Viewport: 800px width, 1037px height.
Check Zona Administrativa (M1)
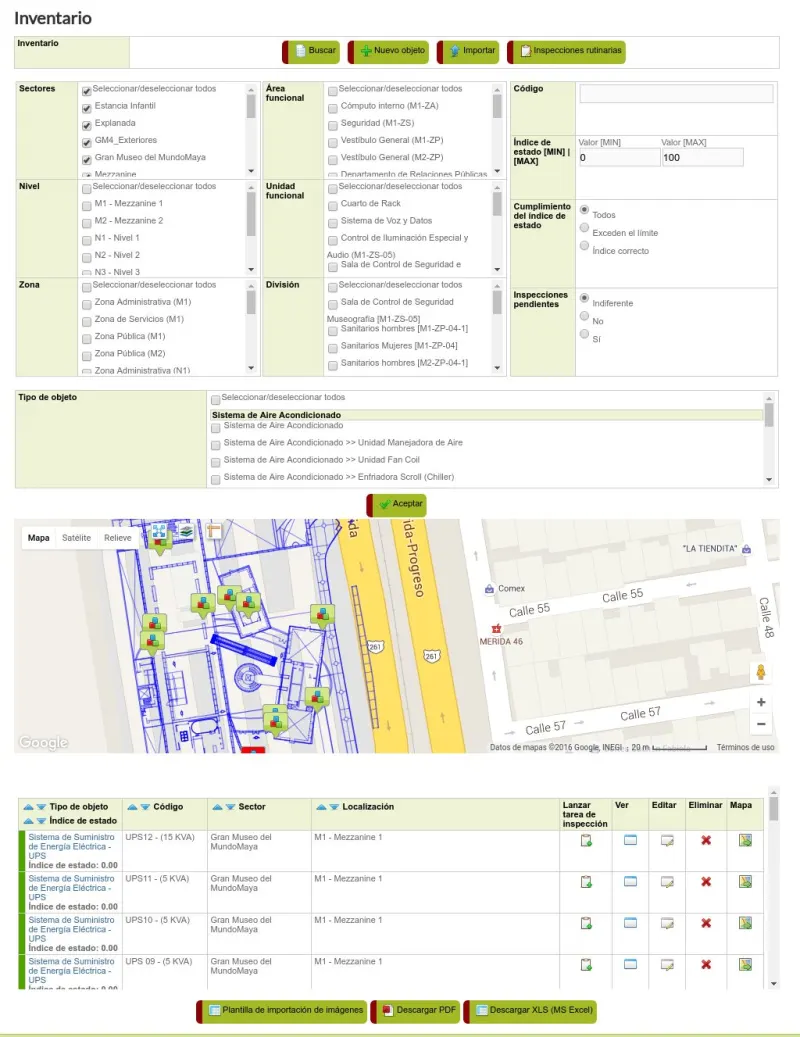[87, 304]
